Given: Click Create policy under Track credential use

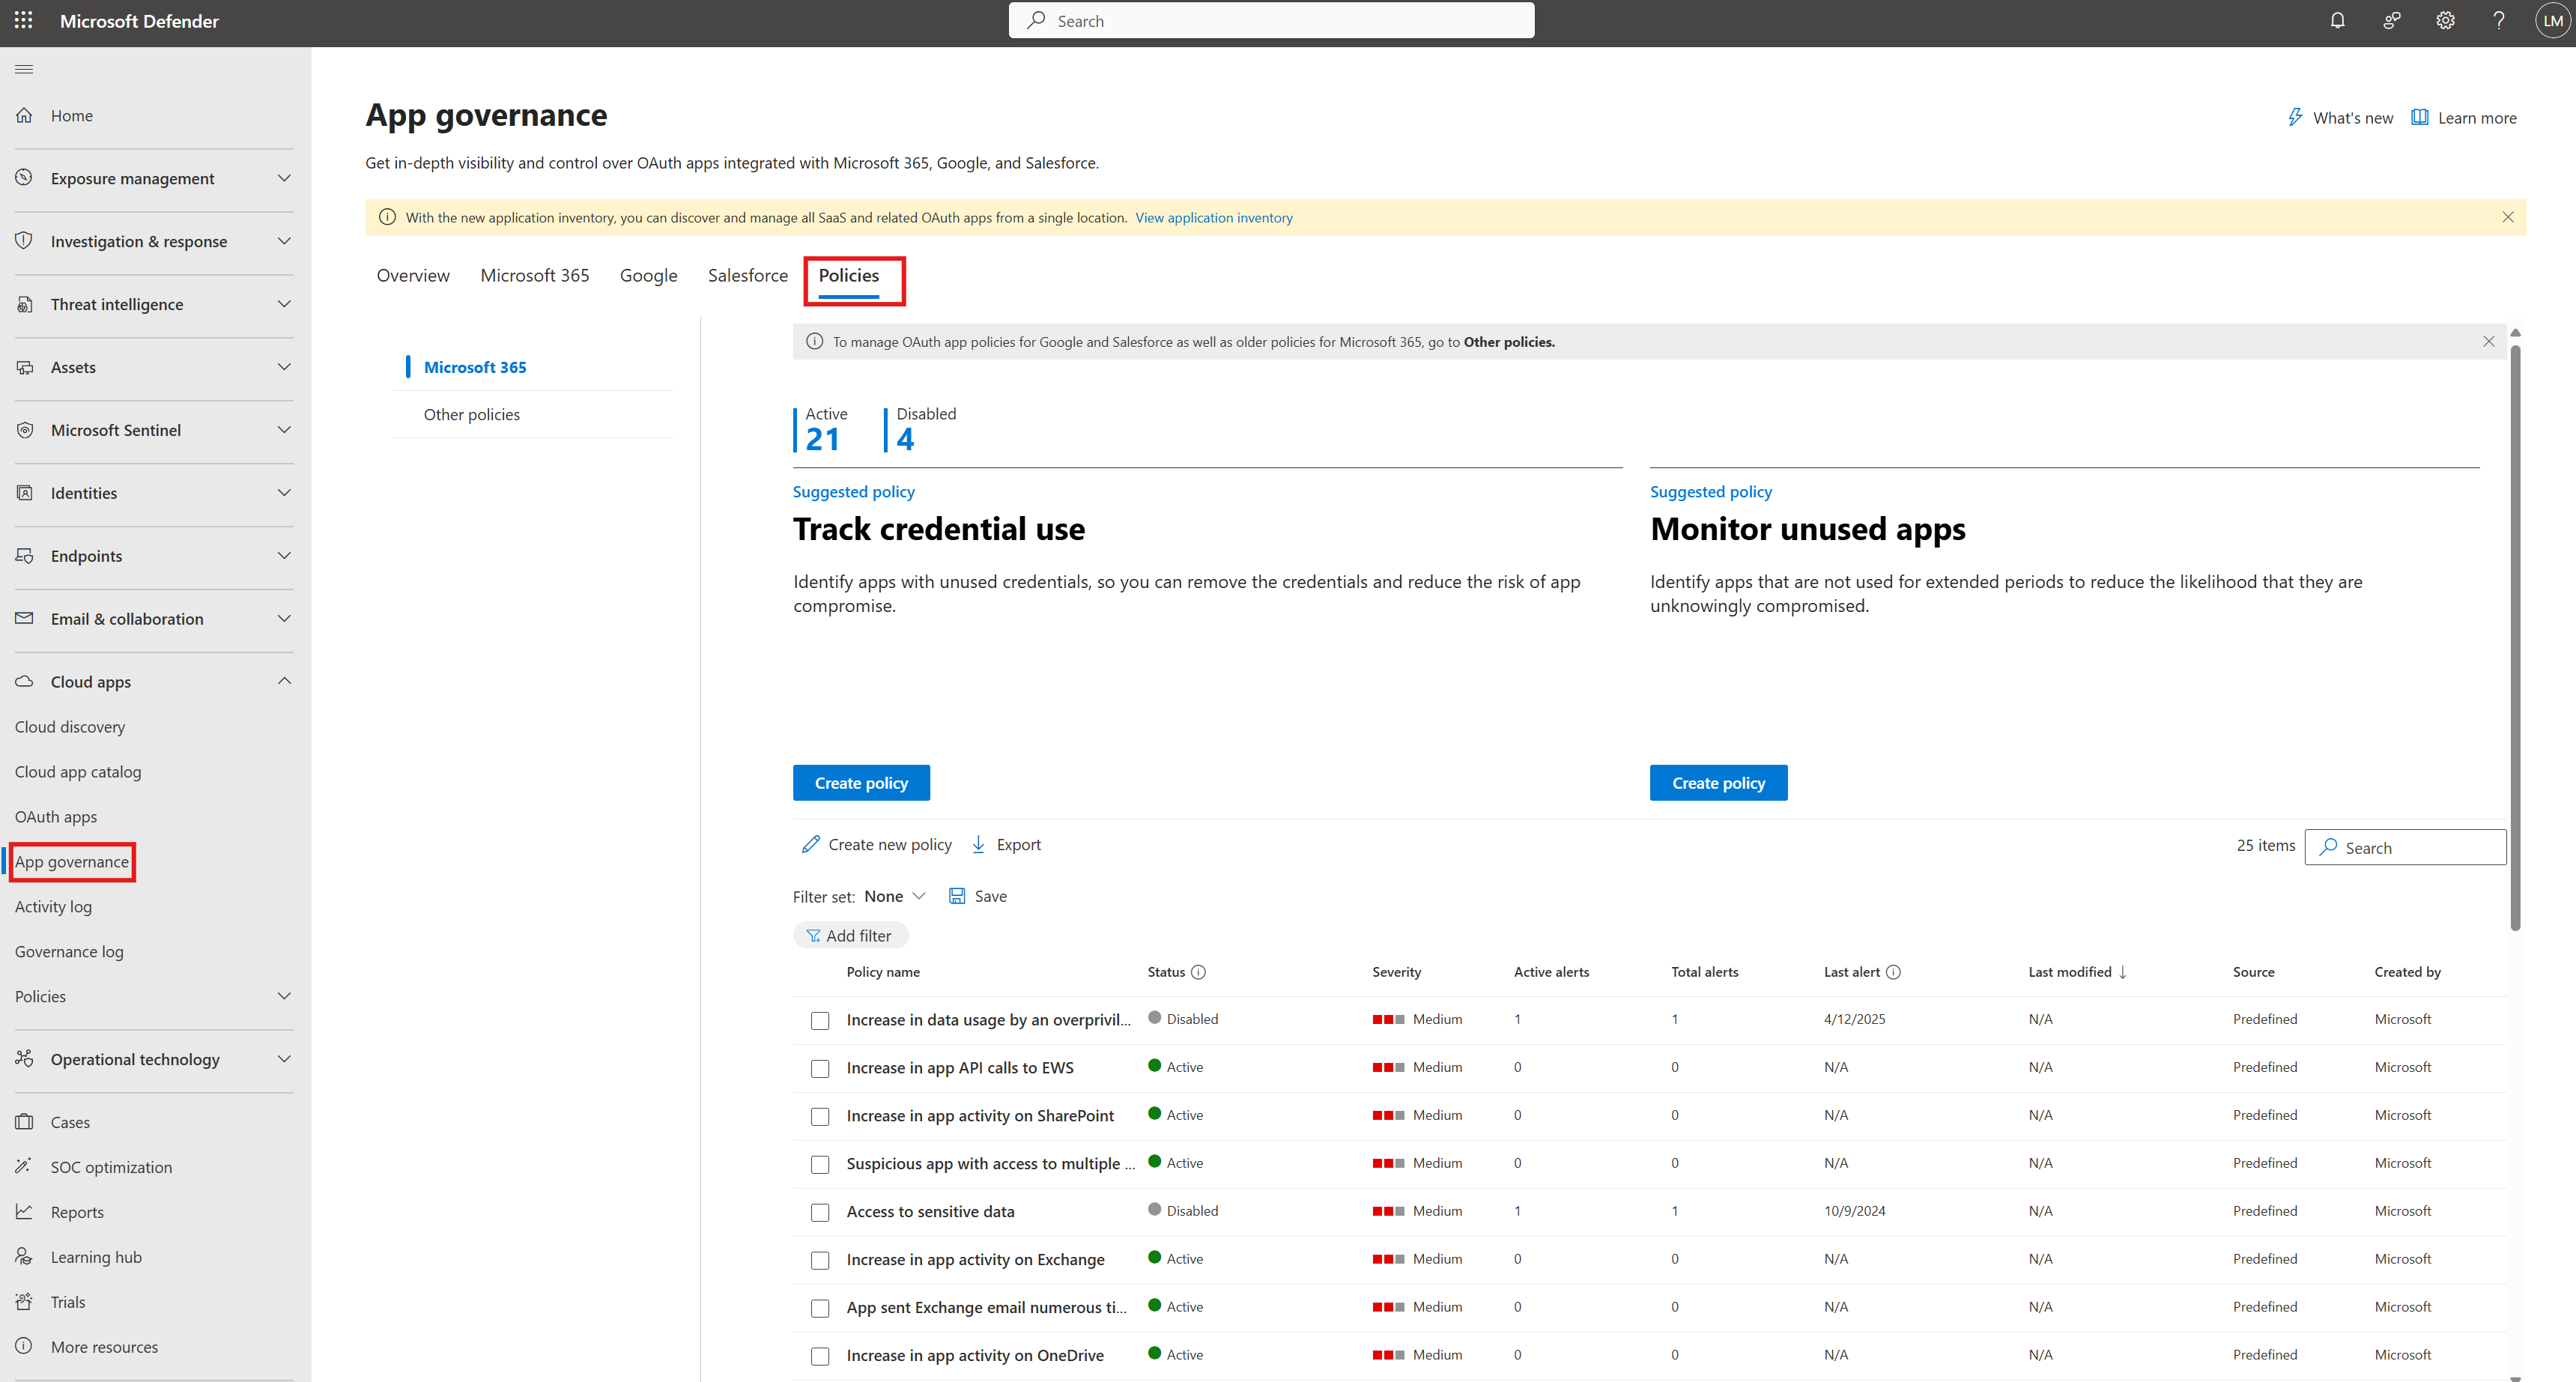Looking at the screenshot, I should (x=860, y=783).
